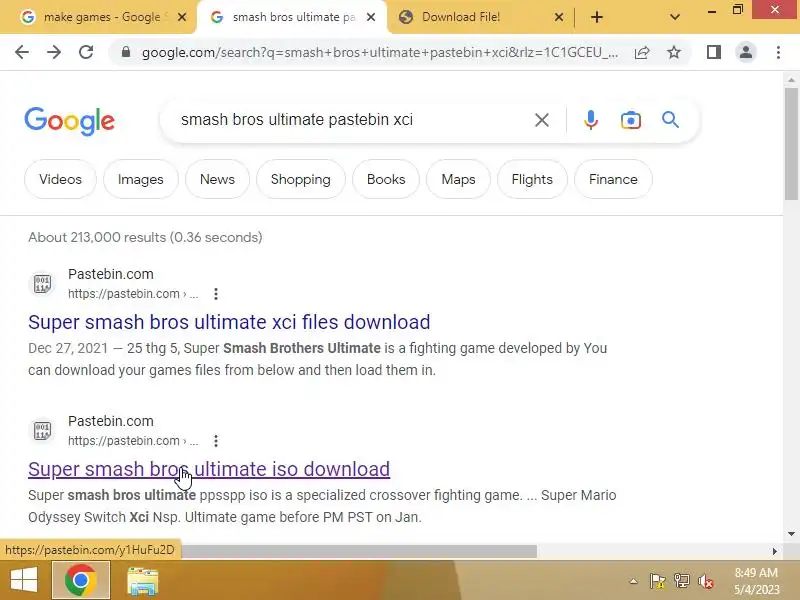Go to Google home via logo

tap(69, 121)
